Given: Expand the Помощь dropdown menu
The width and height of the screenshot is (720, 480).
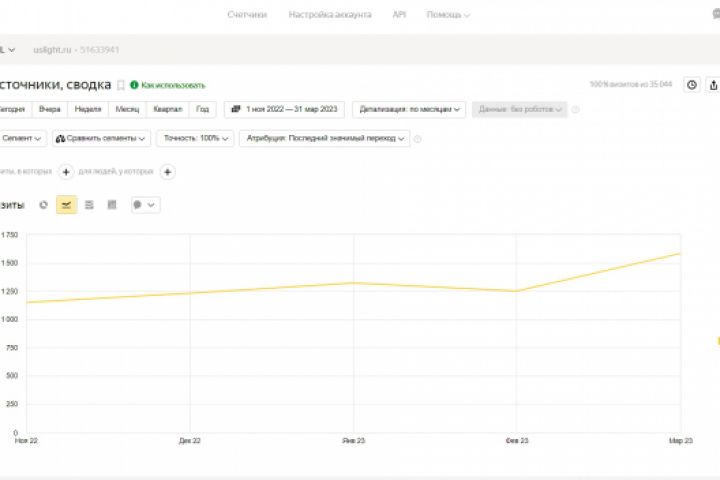Looking at the screenshot, I should [x=448, y=15].
